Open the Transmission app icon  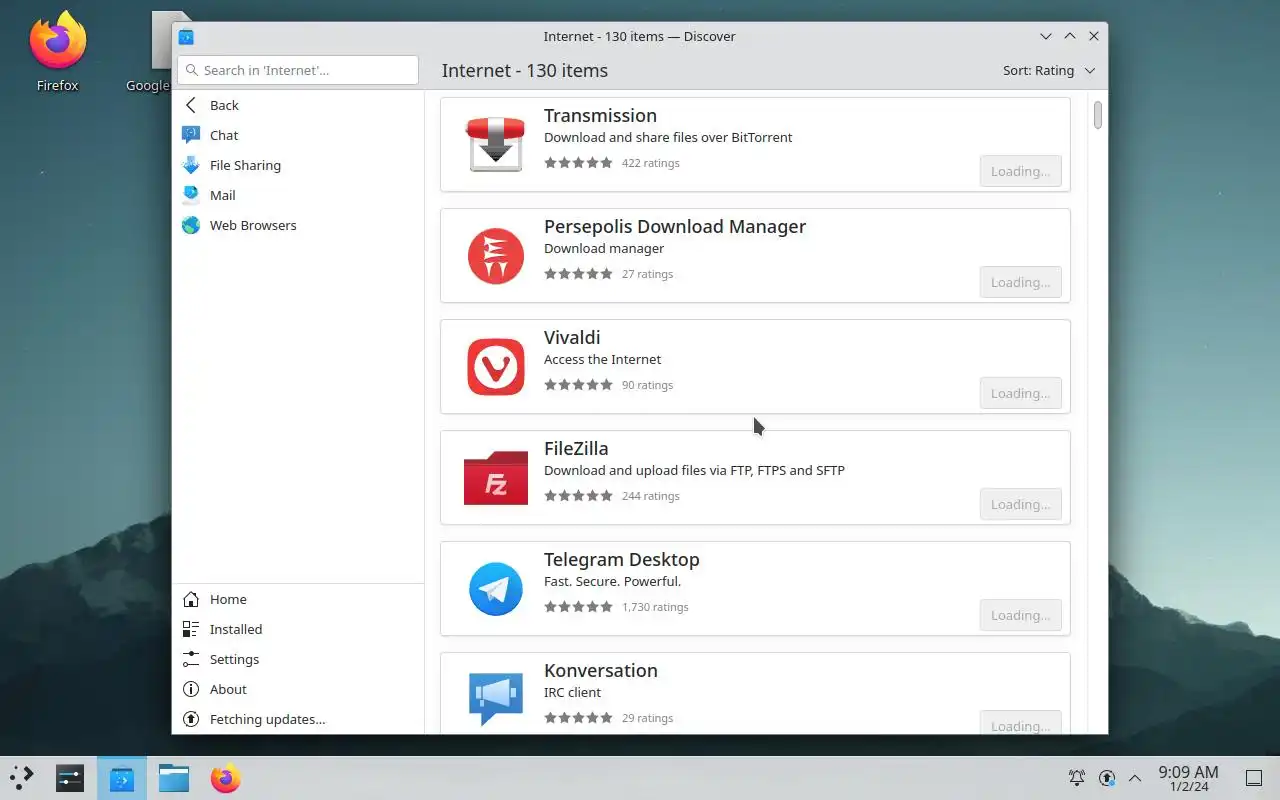pyautogui.click(x=496, y=144)
